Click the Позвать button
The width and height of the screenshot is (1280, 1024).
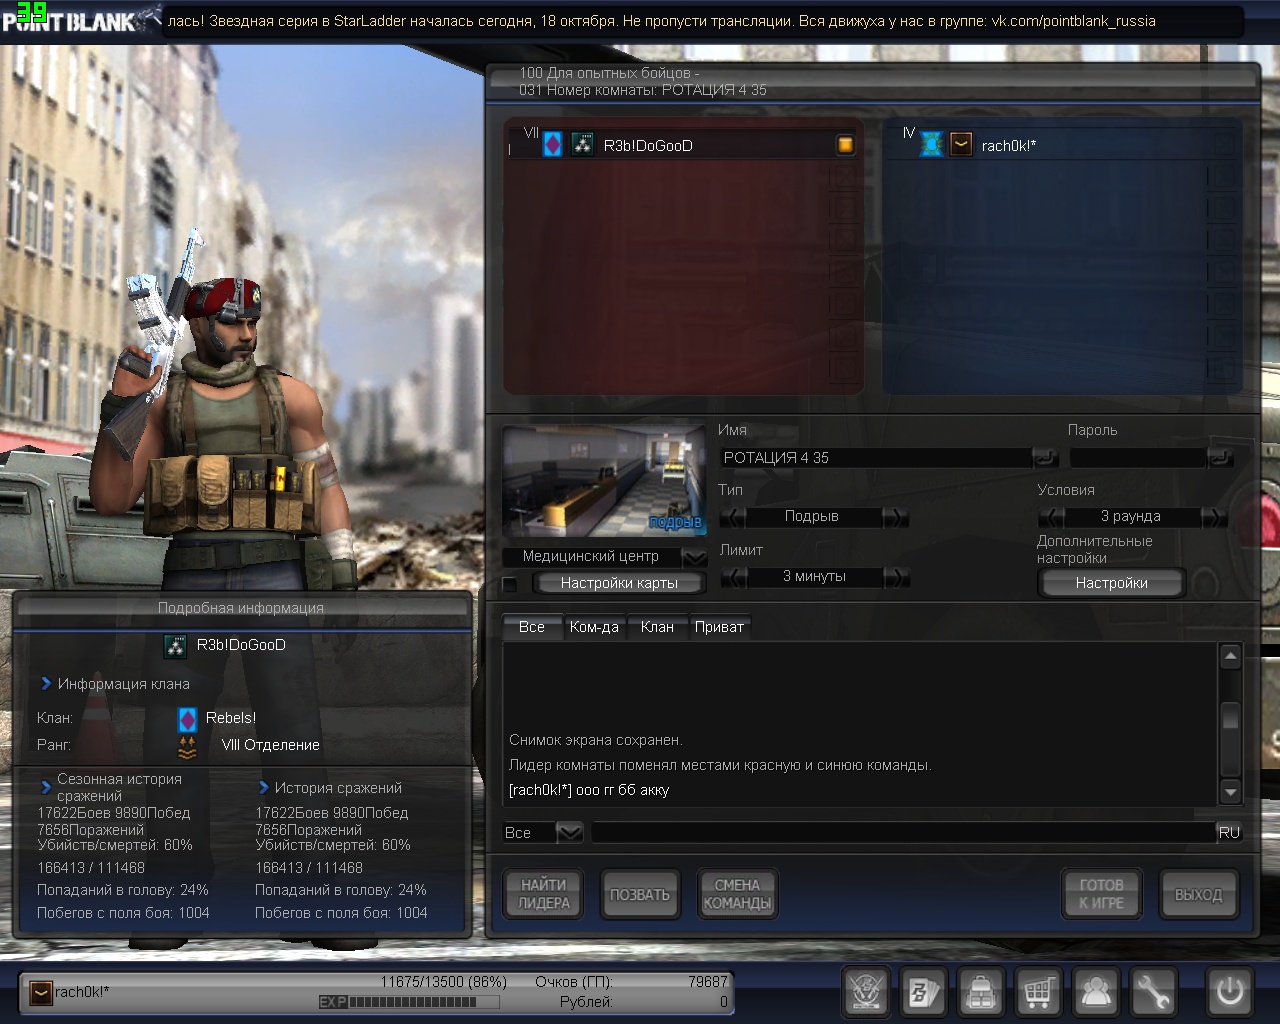pyautogui.click(x=640, y=894)
